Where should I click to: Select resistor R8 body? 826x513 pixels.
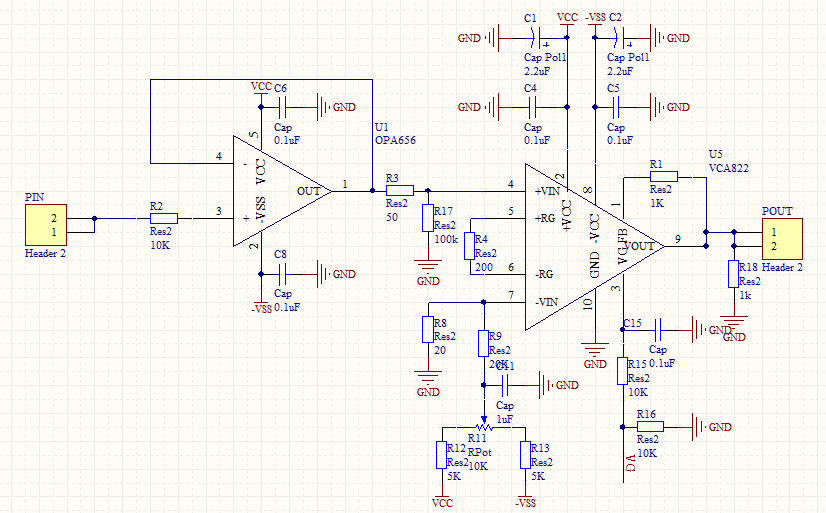pos(428,329)
